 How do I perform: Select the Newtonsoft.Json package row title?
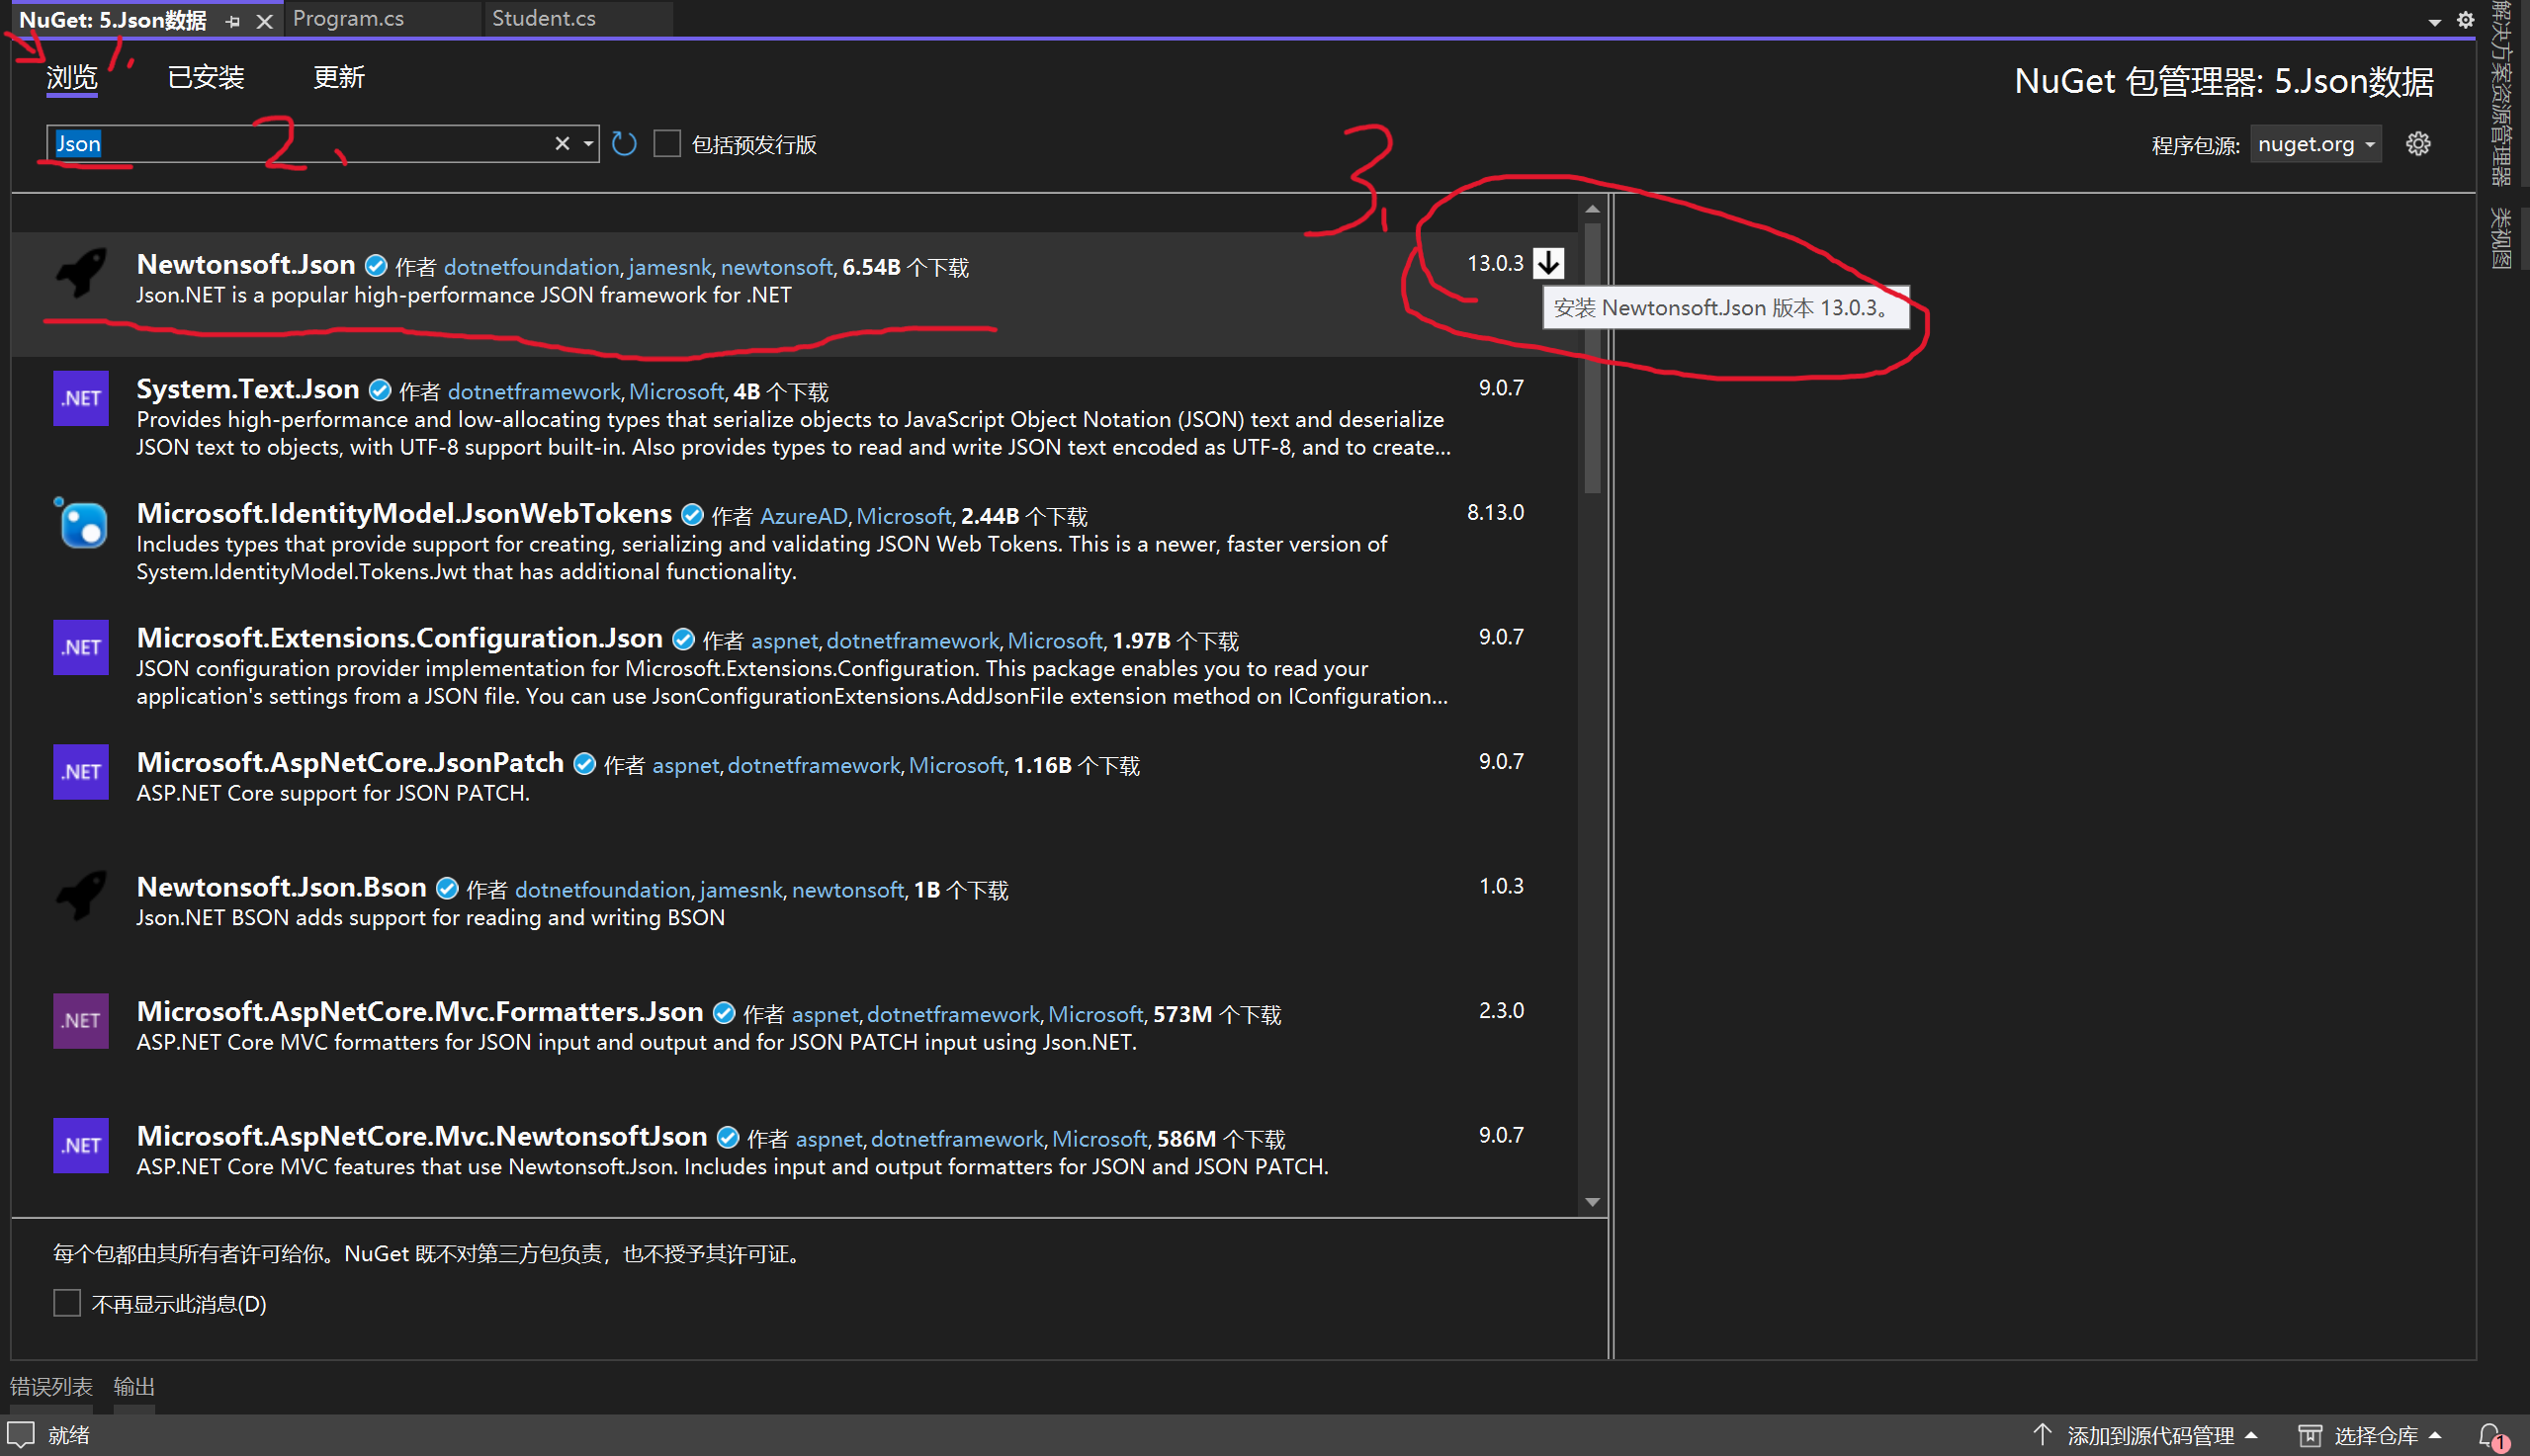pyautogui.click(x=246, y=264)
